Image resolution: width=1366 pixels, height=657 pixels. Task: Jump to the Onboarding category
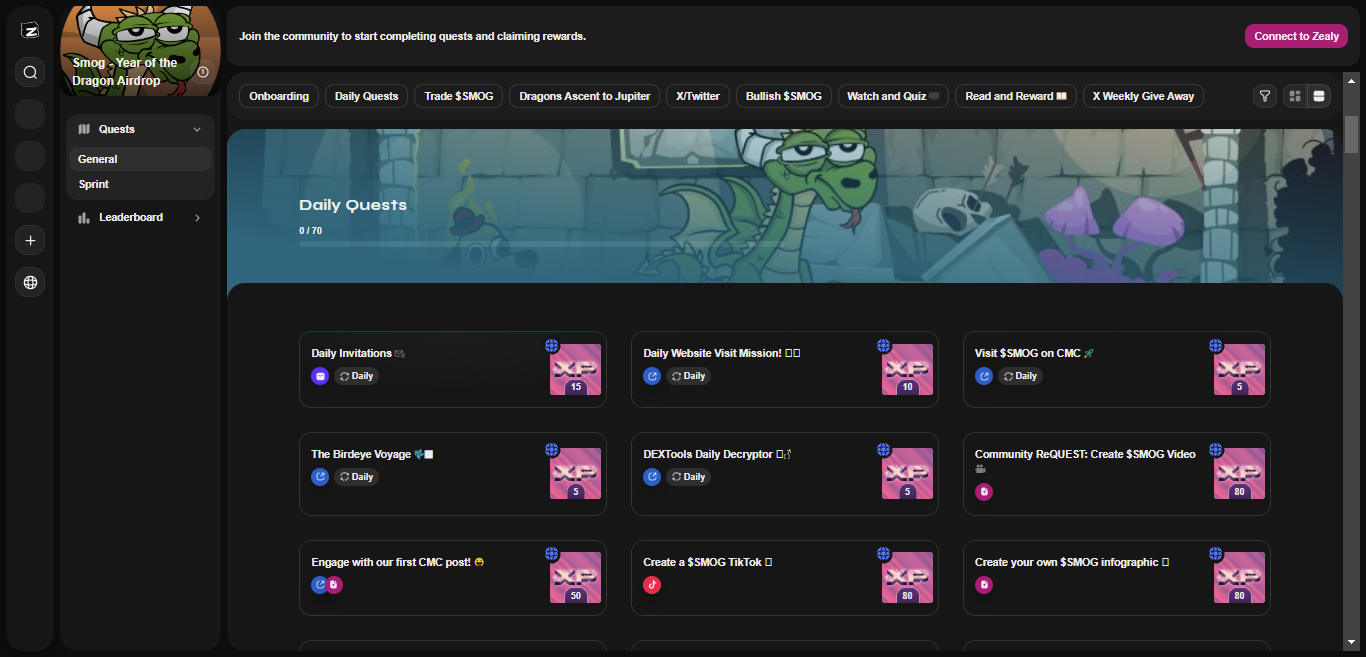279,96
